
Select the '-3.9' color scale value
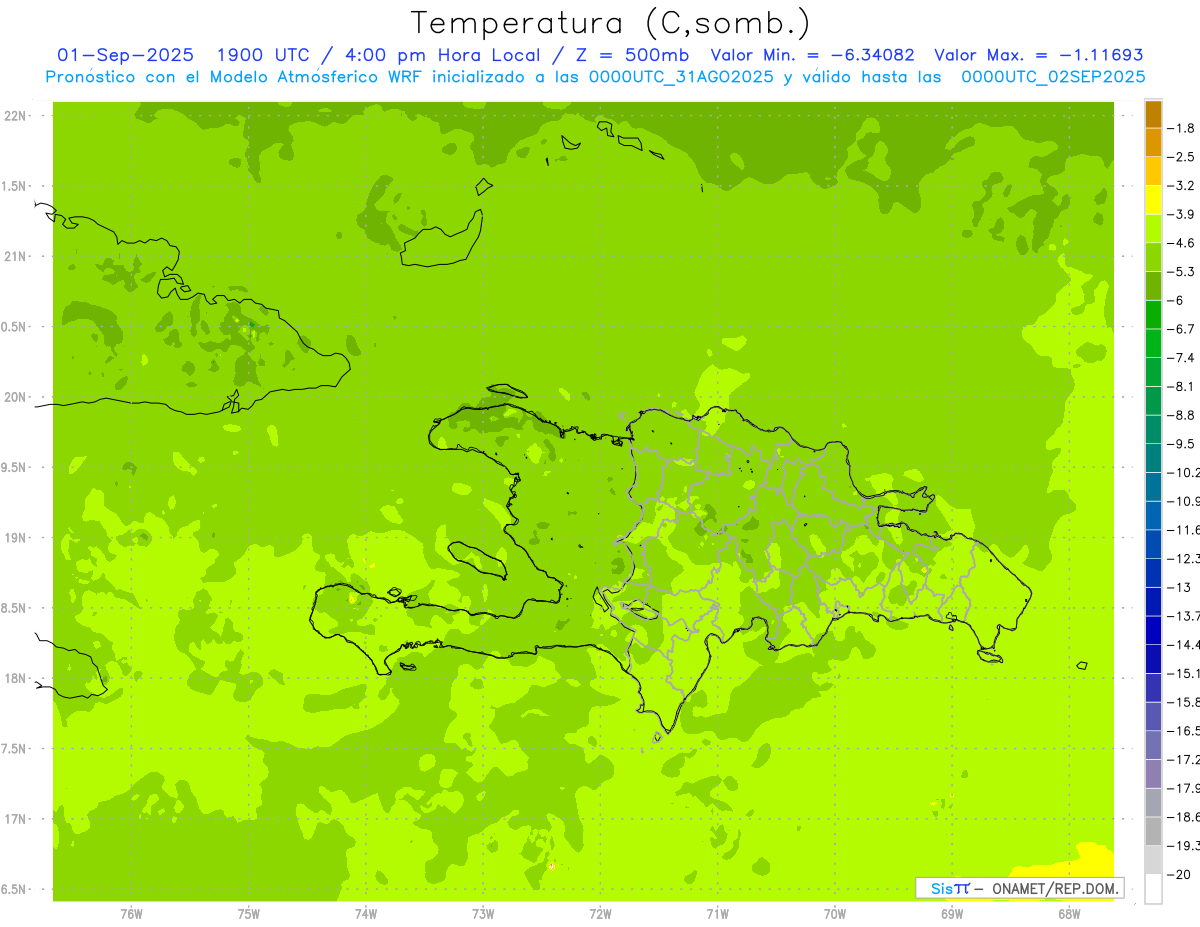coord(1181,214)
